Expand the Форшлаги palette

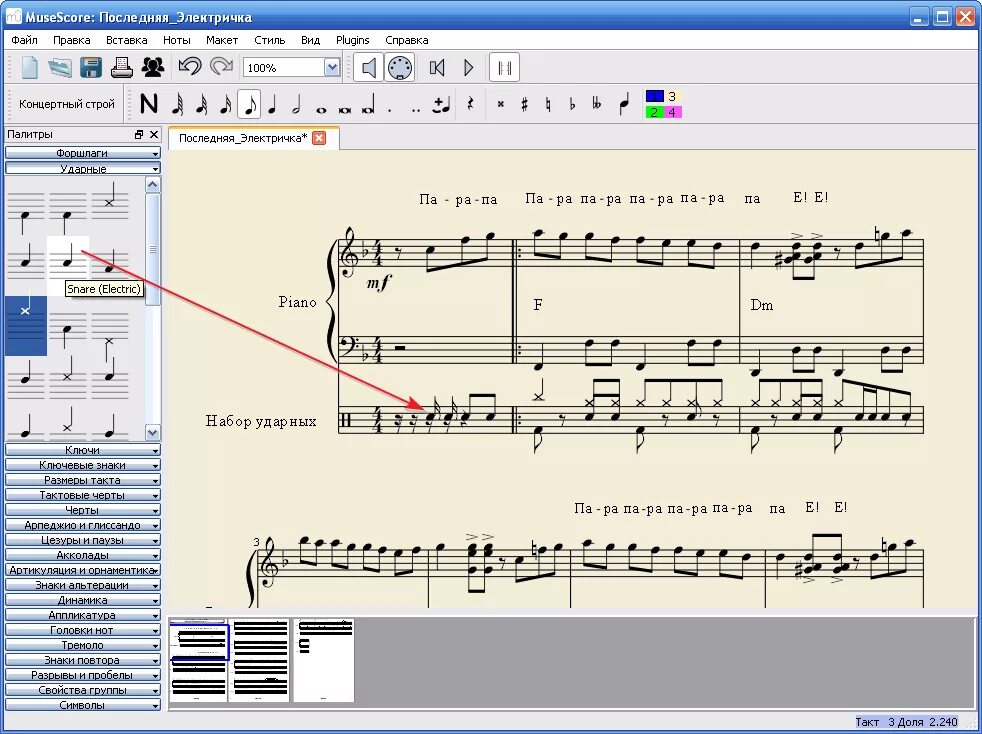(x=83, y=153)
